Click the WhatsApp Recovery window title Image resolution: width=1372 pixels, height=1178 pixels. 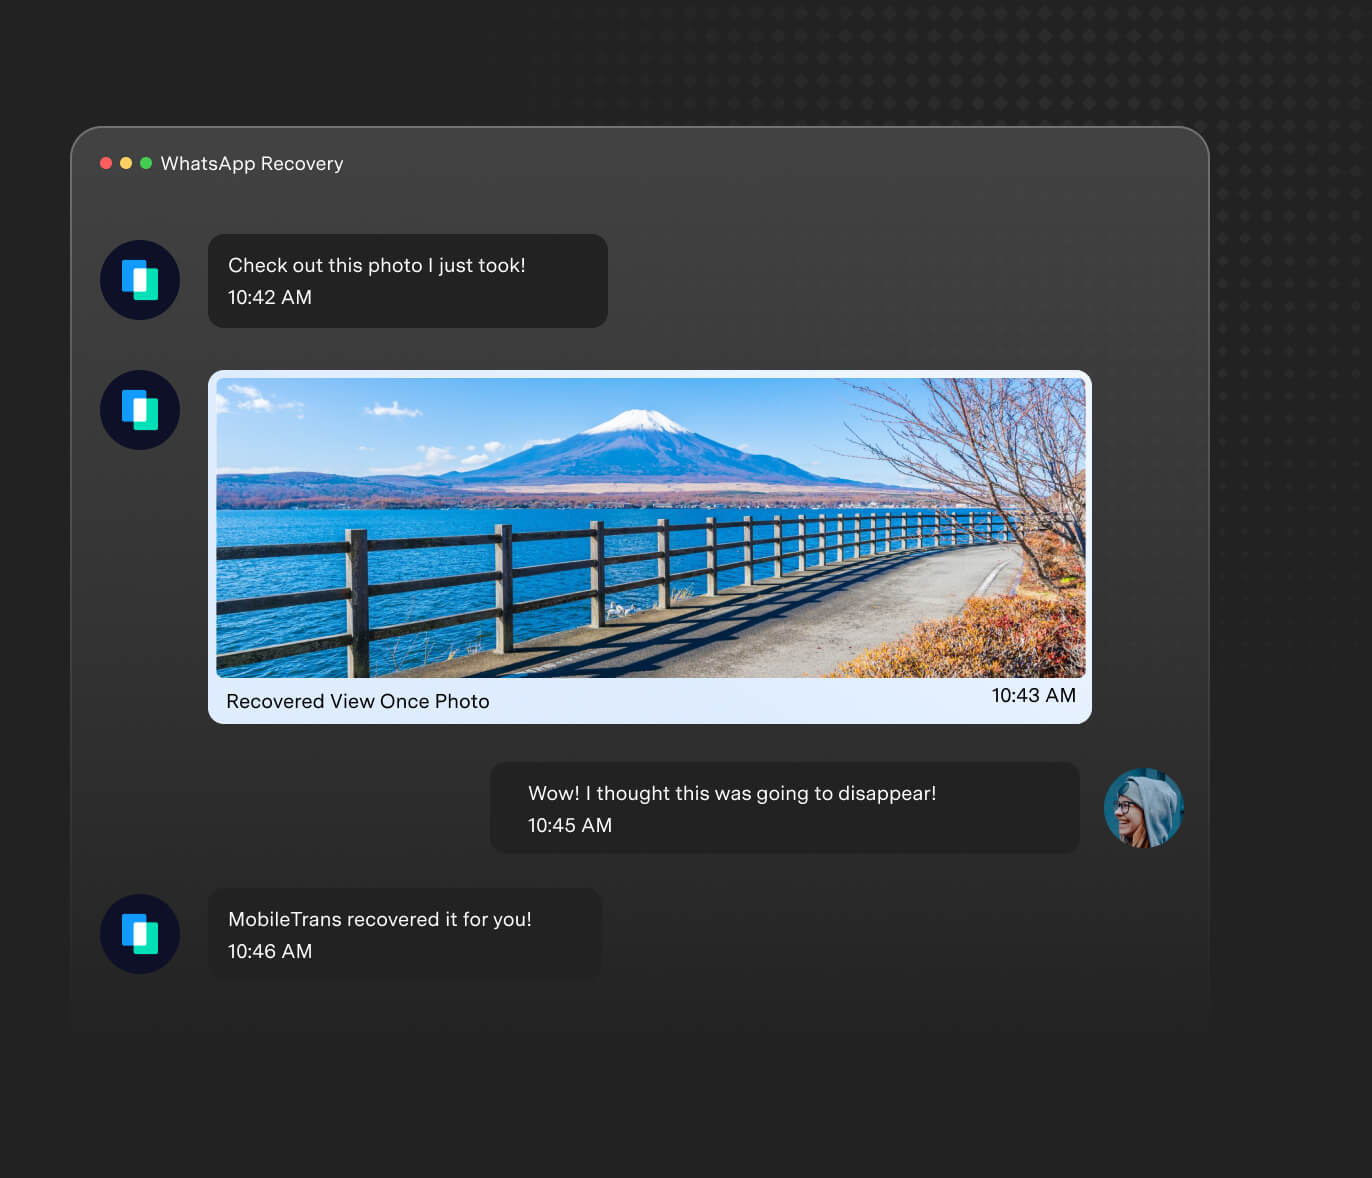coord(252,163)
